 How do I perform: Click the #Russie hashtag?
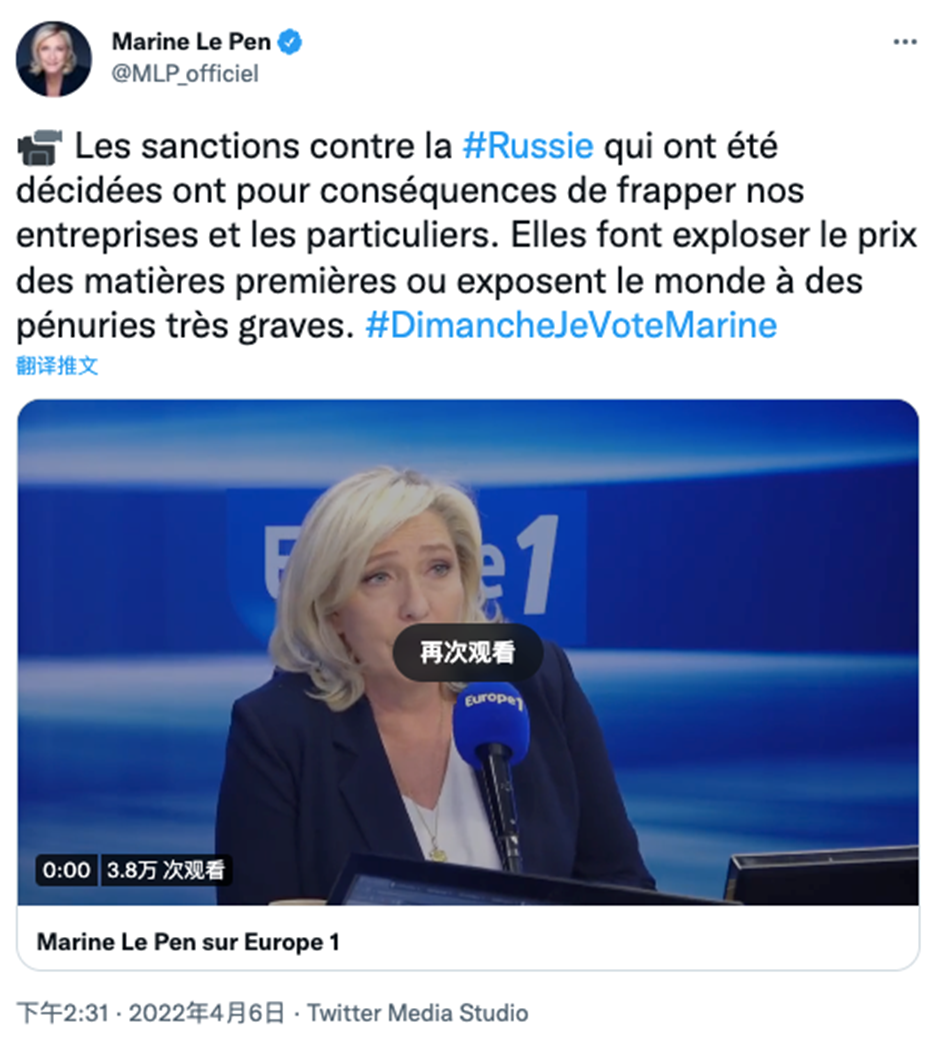[528, 146]
